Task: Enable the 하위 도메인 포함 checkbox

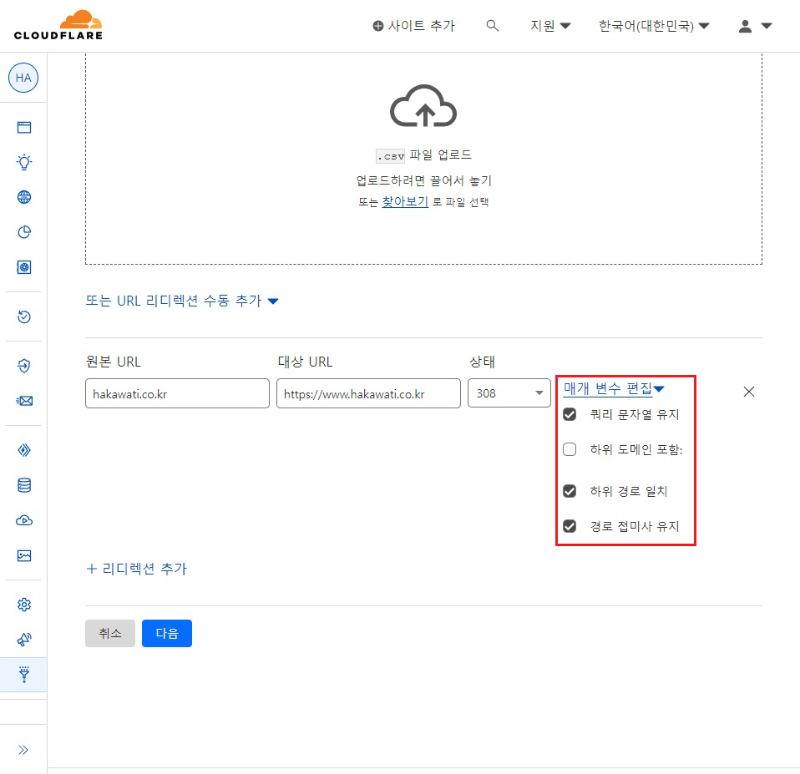Action: point(570,449)
